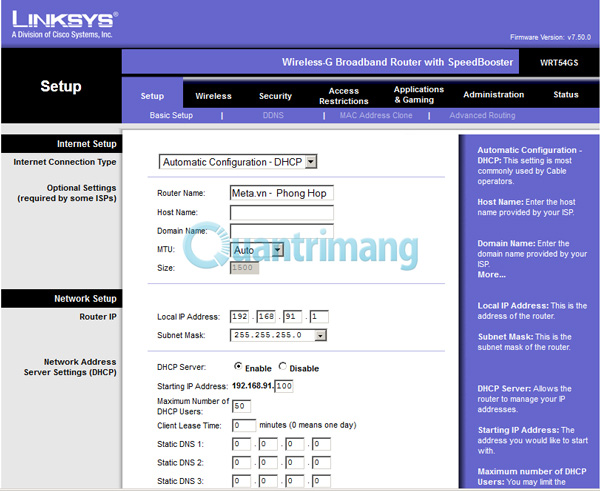Image resolution: width=600 pixels, height=491 pixels.
Task: Click the Router IP label
Action: coord(98,317)
